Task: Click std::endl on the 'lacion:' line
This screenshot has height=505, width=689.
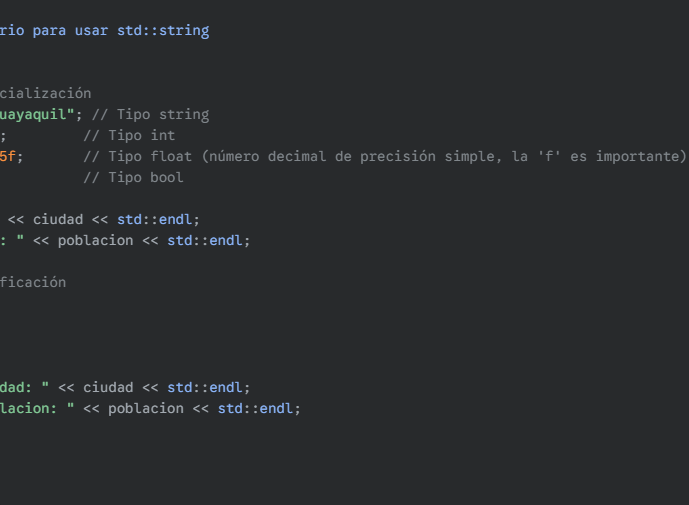Action: pyautogui.click(x=255, y=408)
